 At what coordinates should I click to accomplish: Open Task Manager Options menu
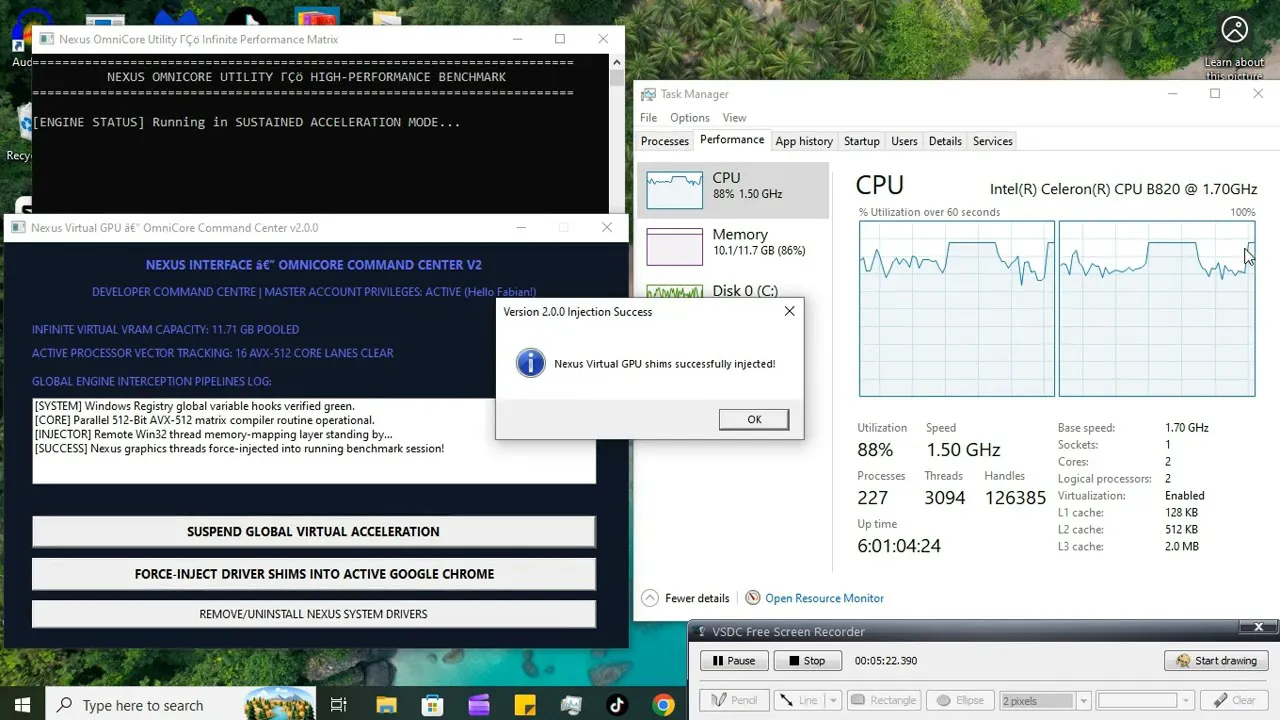(x=690, y=118)
